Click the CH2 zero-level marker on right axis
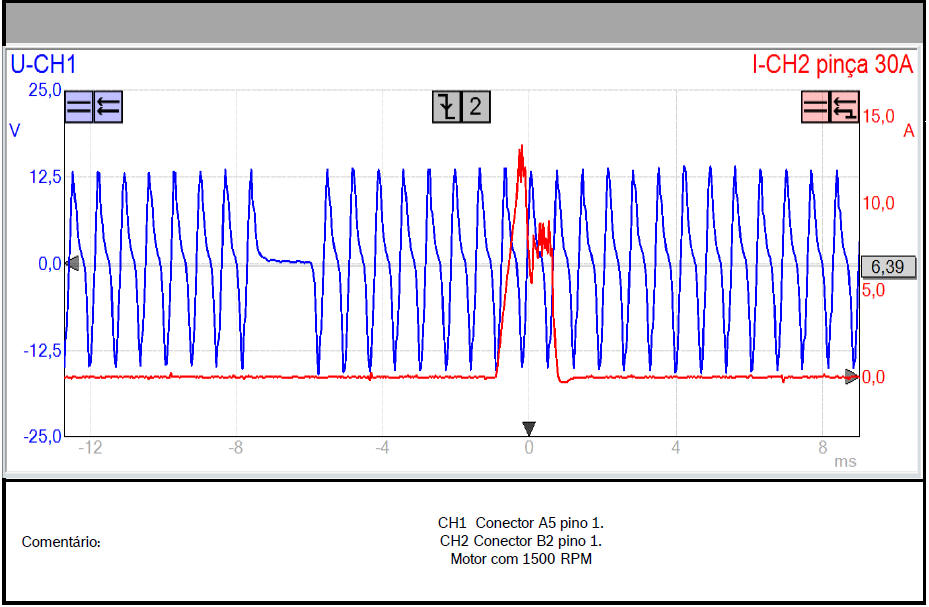929x607 pixels. point(851,377)
